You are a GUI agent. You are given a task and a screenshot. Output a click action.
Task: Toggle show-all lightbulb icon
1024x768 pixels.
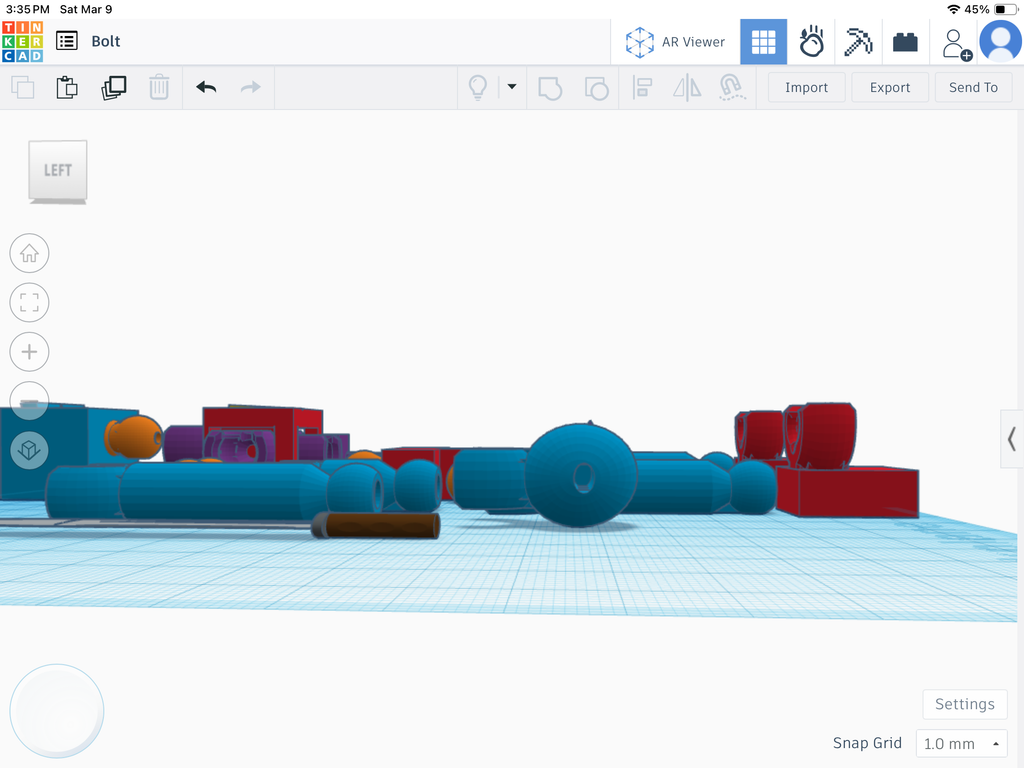478,88
